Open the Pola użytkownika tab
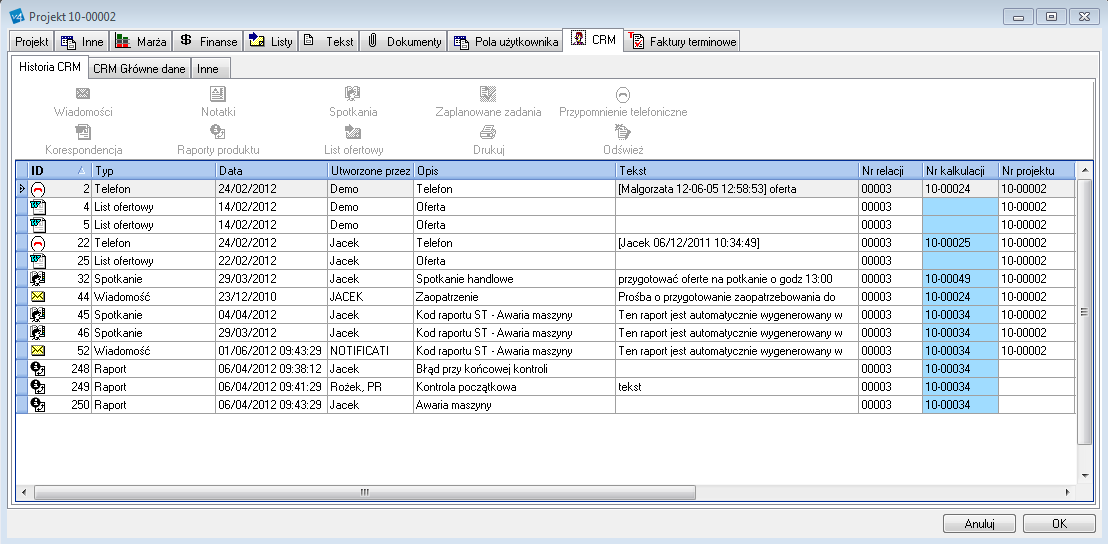Screen dimensions: 1108x544 tap(506, 42)
